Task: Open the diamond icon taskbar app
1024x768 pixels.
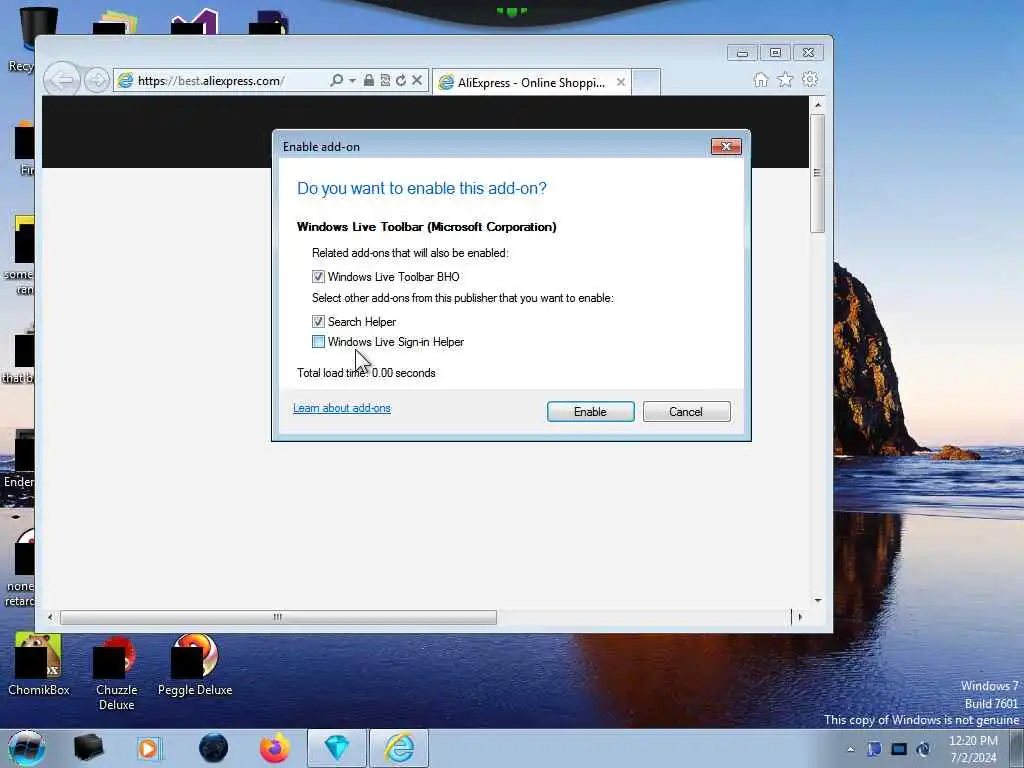Action: pos(337,748)
